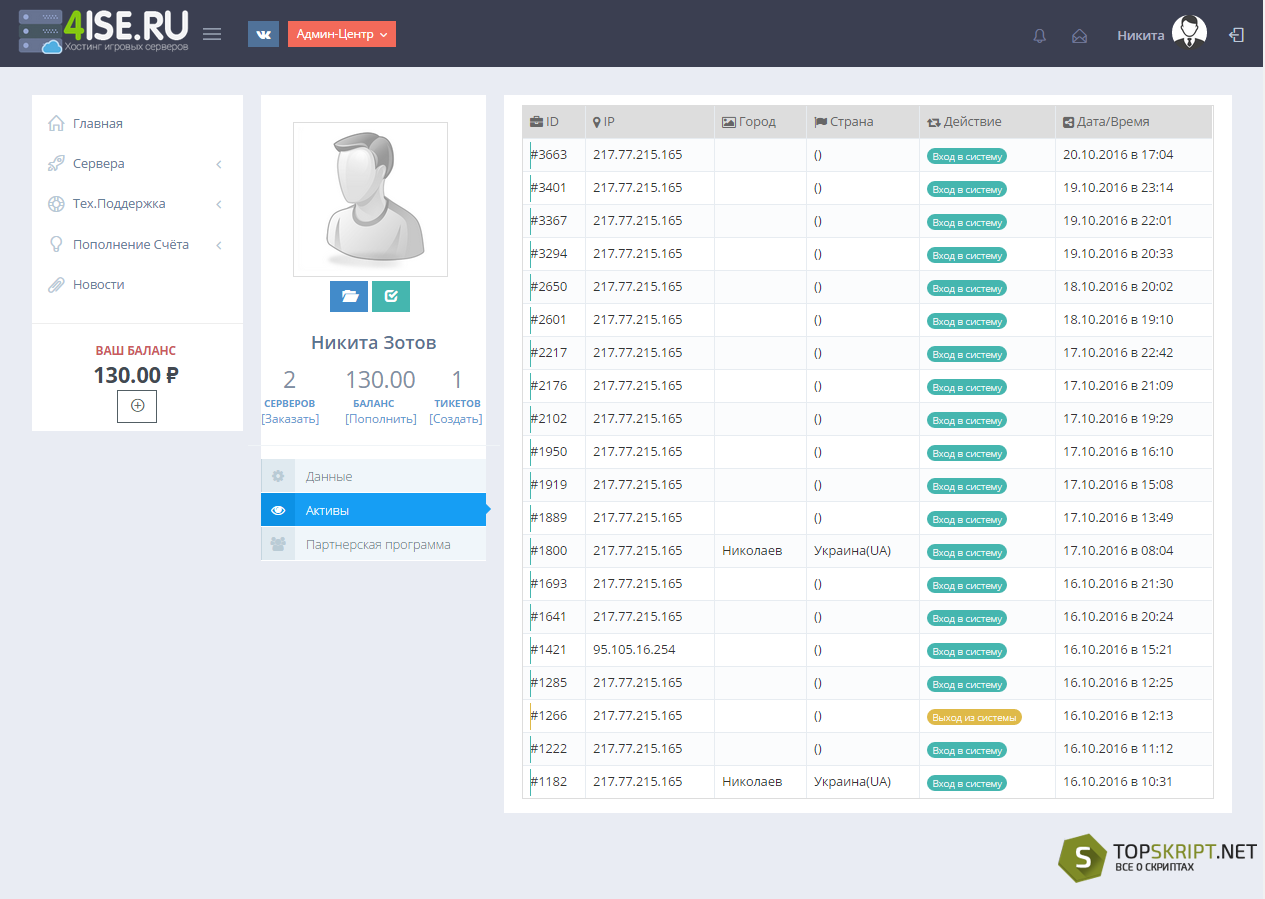1265x899 pixels.
Task: Click the [Заказать] servers link
Action: (290, 419)
